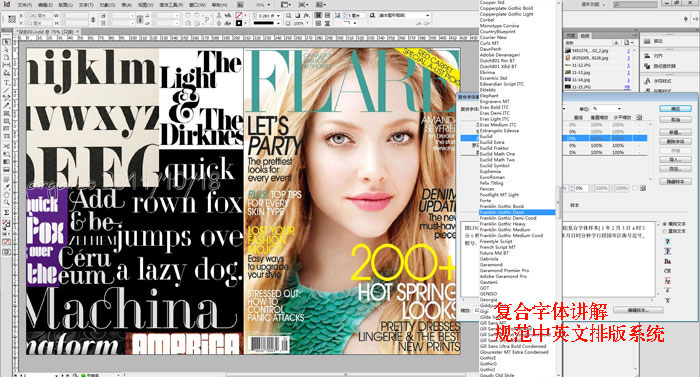
Task: Click the 新建... button
Action: pyautogui.click(x=675, y=132)
